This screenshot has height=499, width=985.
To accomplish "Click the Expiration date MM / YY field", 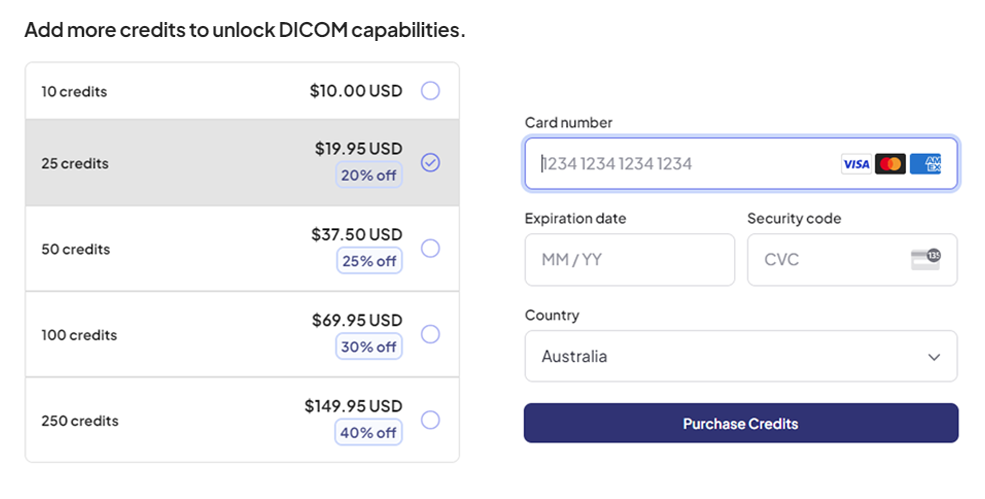I will pyautogui.click(x=630, y=260).
